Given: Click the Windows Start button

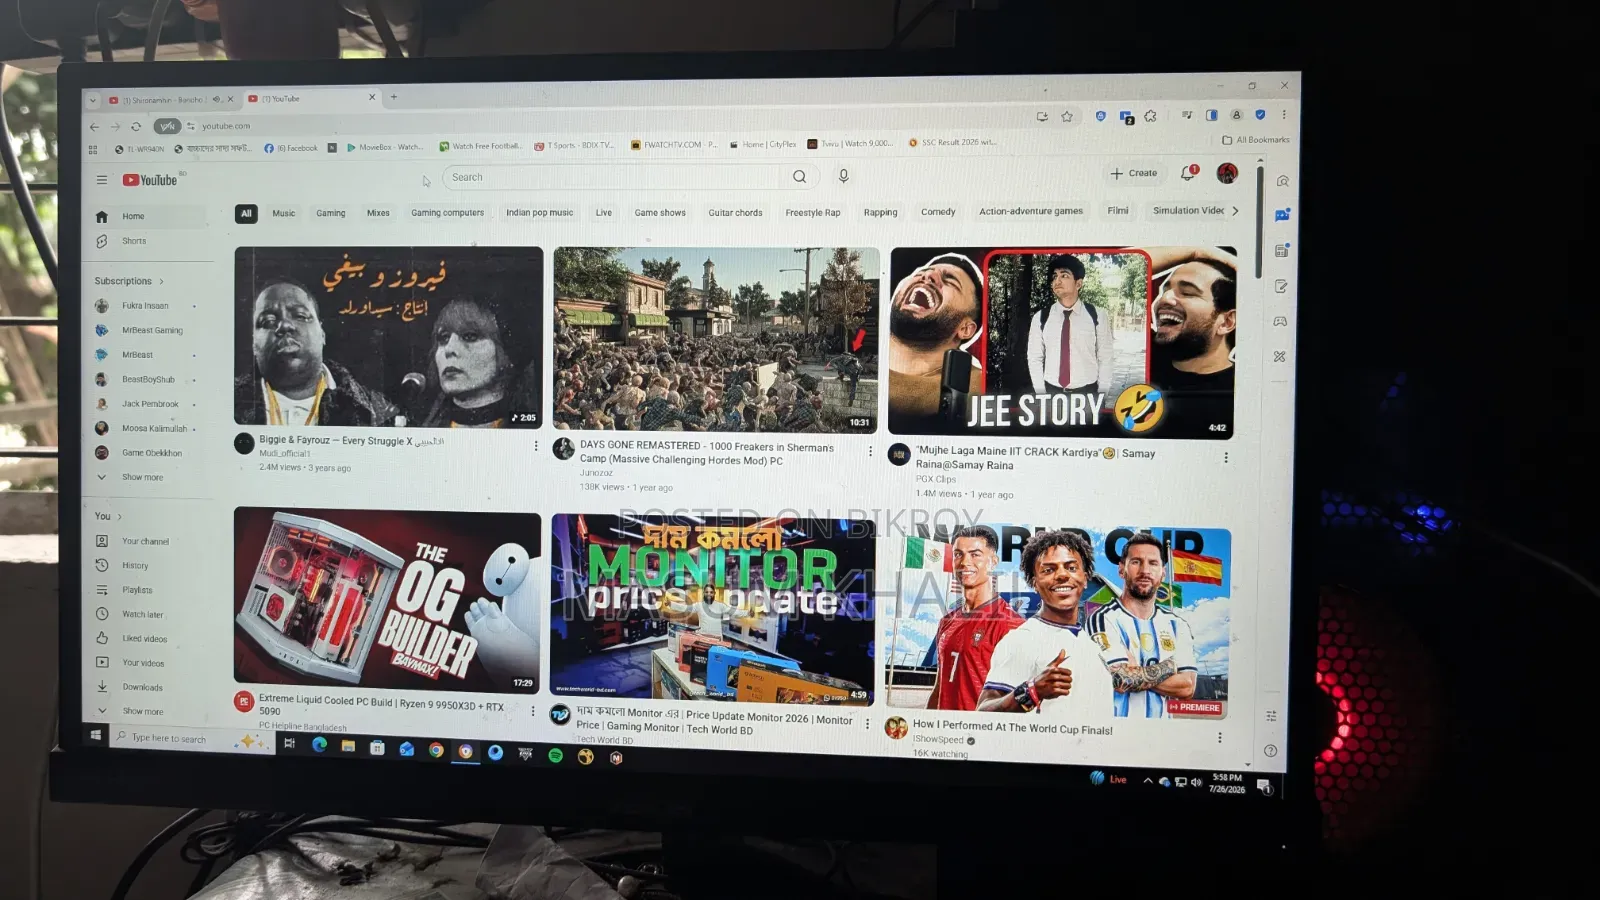Looking at the screenshot, I should (96, 735).
